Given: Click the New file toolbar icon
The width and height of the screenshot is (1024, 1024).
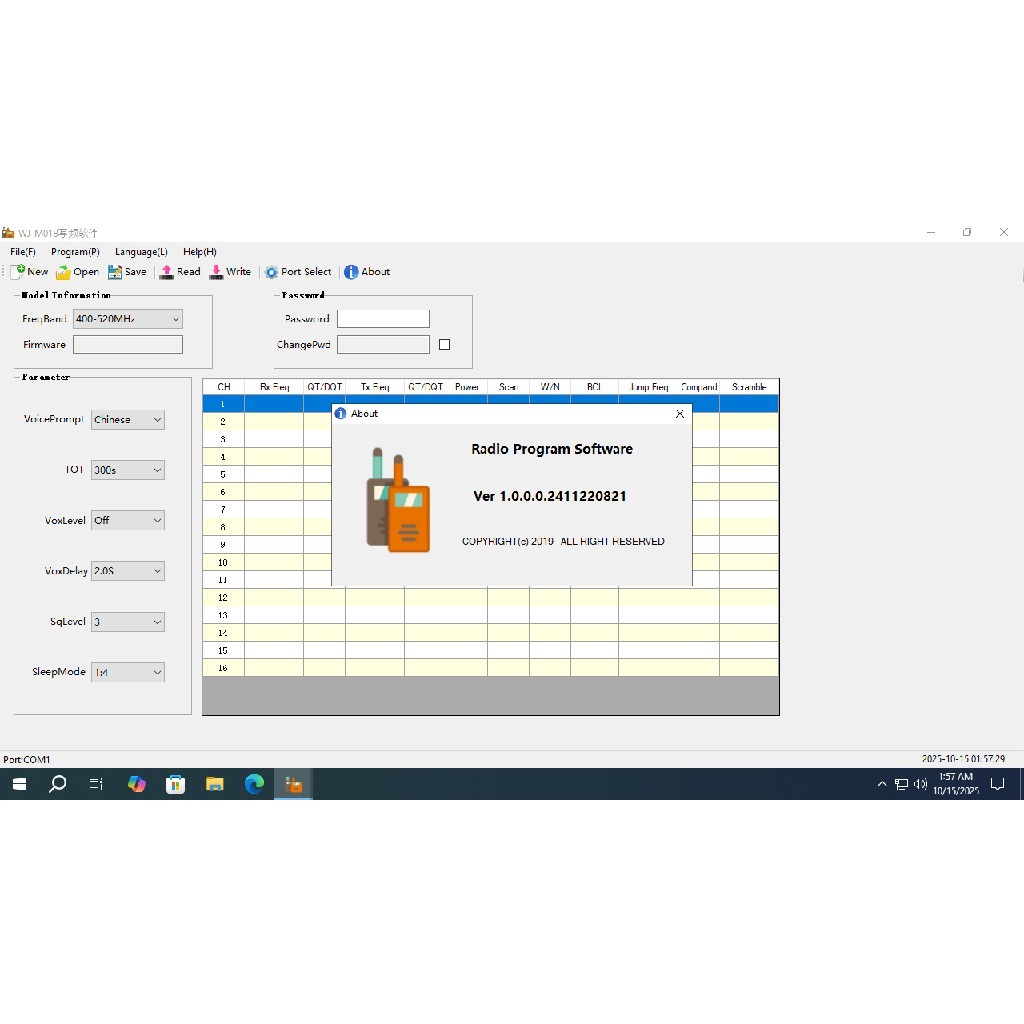Looking at the screenshot, I should click(18, 272).
